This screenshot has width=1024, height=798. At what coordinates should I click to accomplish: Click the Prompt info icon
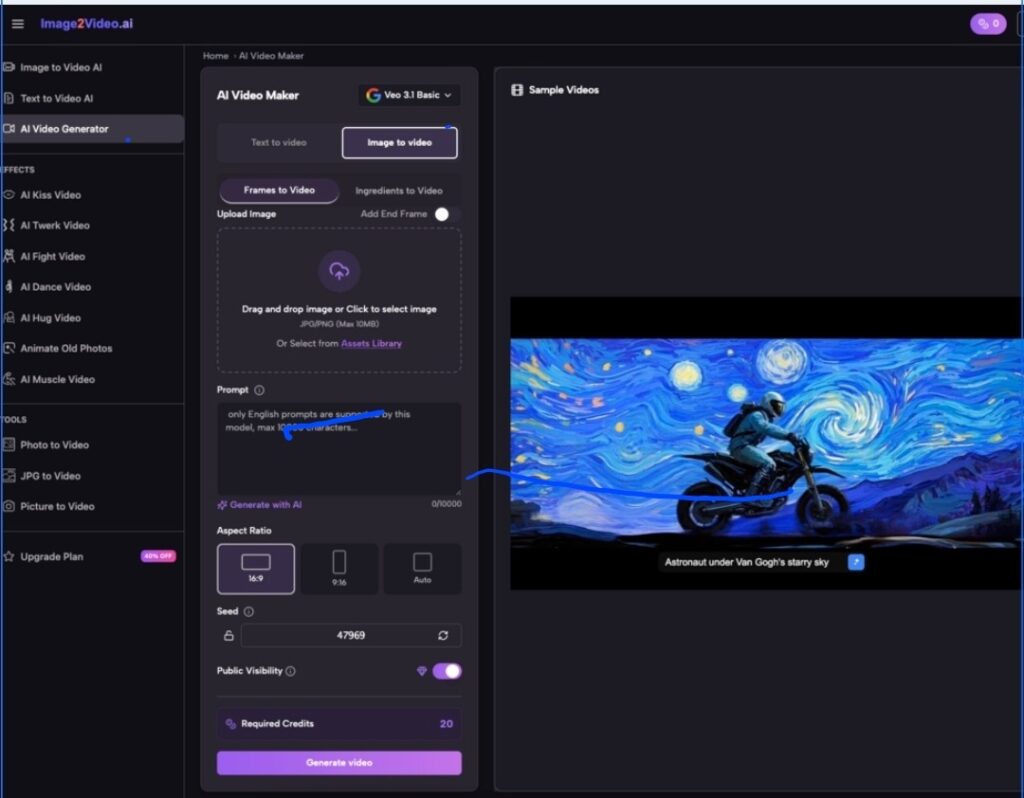pos(259,390)
